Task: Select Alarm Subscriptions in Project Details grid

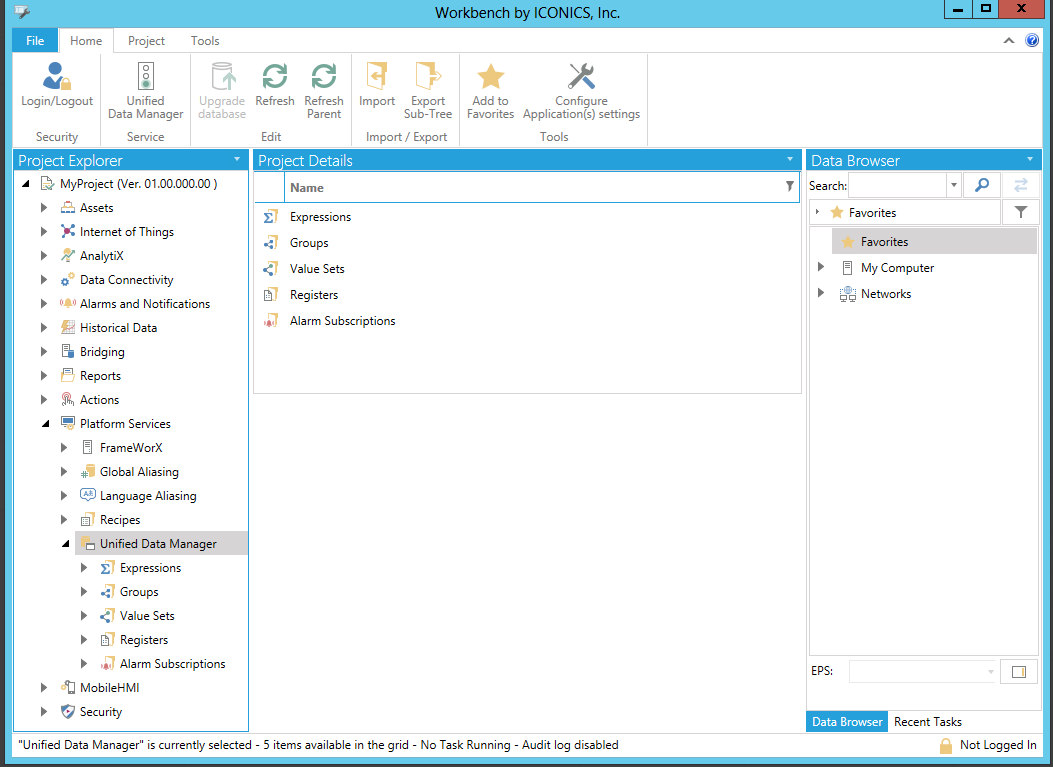Action: [x=342, y=321]
